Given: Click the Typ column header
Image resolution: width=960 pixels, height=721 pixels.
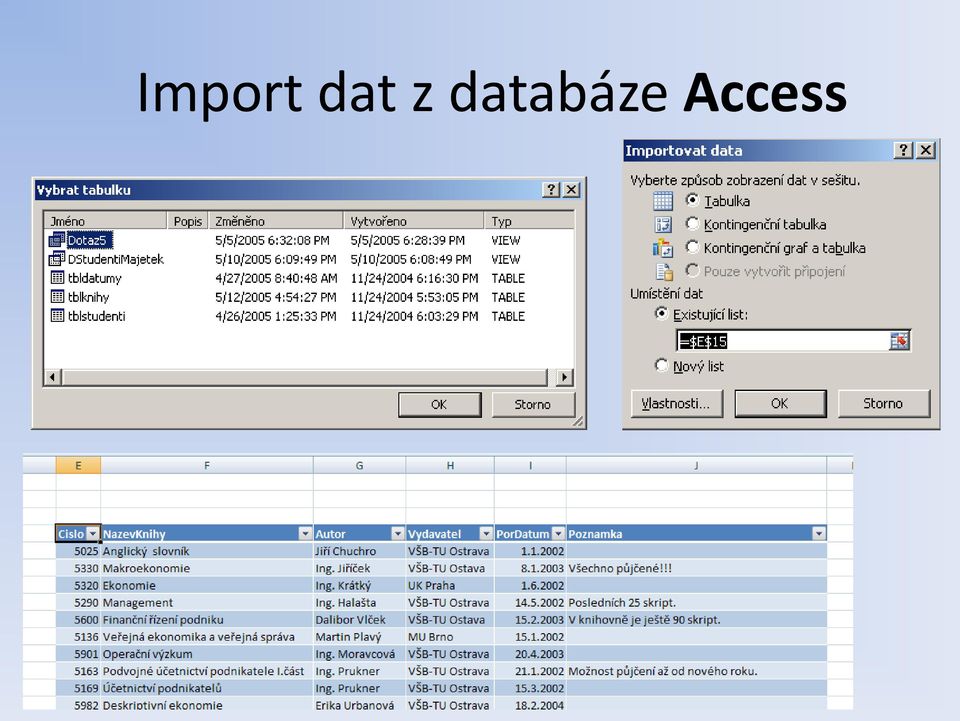Looking at the screenshot, I should click(x=530, y=221).
